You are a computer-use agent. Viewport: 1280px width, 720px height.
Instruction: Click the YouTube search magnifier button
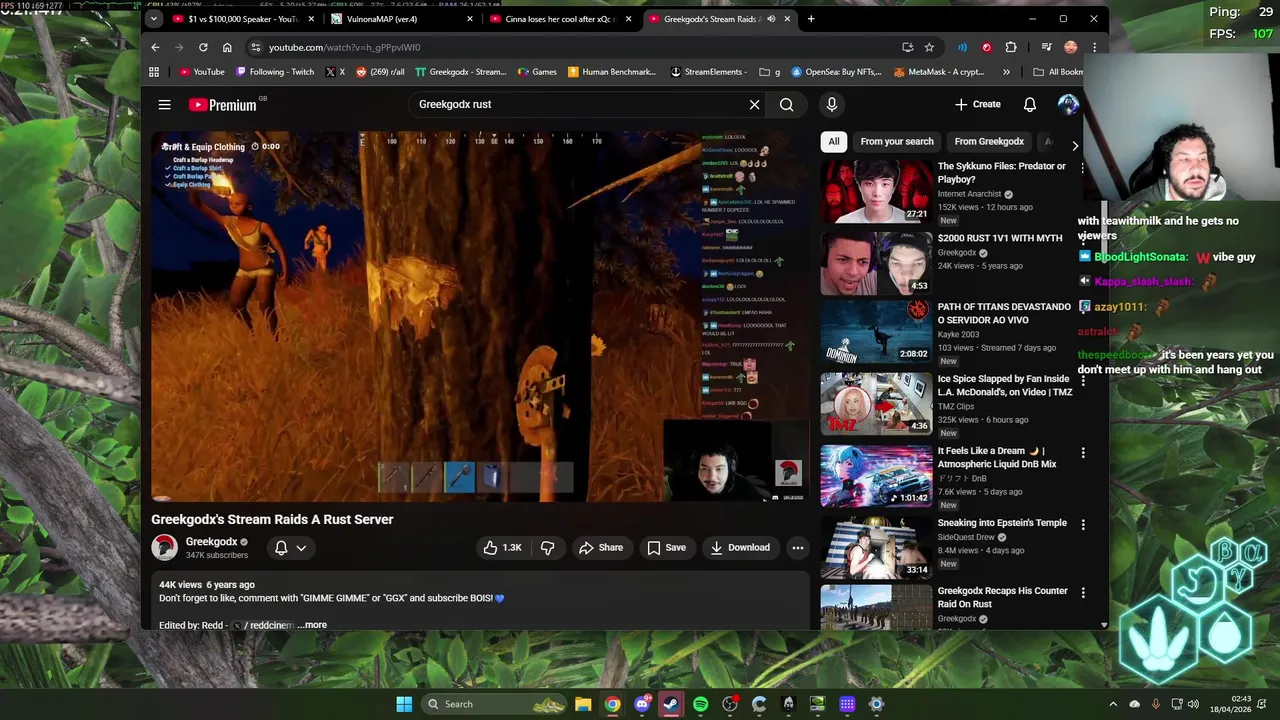tap(787, 104)
